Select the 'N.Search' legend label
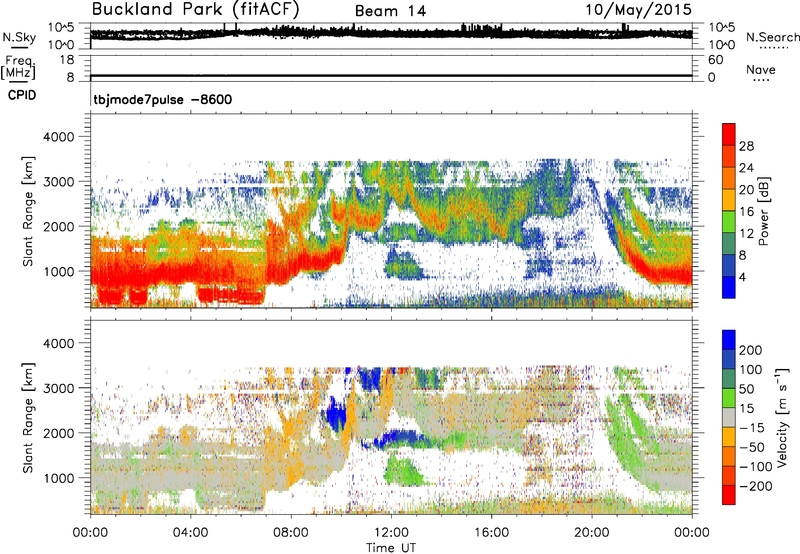The width and height of the screenshot is (800, 554). coord(773,37)
